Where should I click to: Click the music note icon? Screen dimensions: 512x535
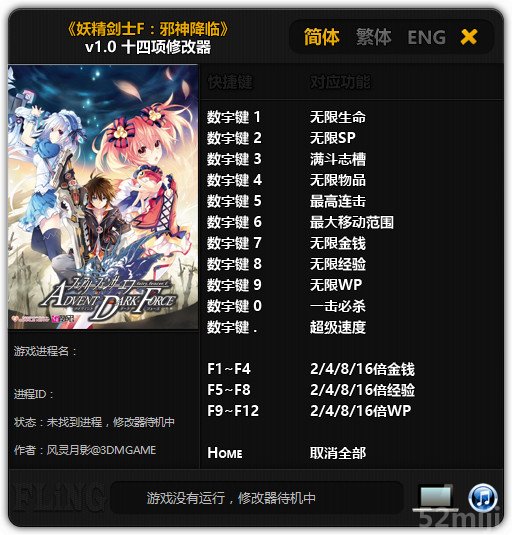coord(483,497)
